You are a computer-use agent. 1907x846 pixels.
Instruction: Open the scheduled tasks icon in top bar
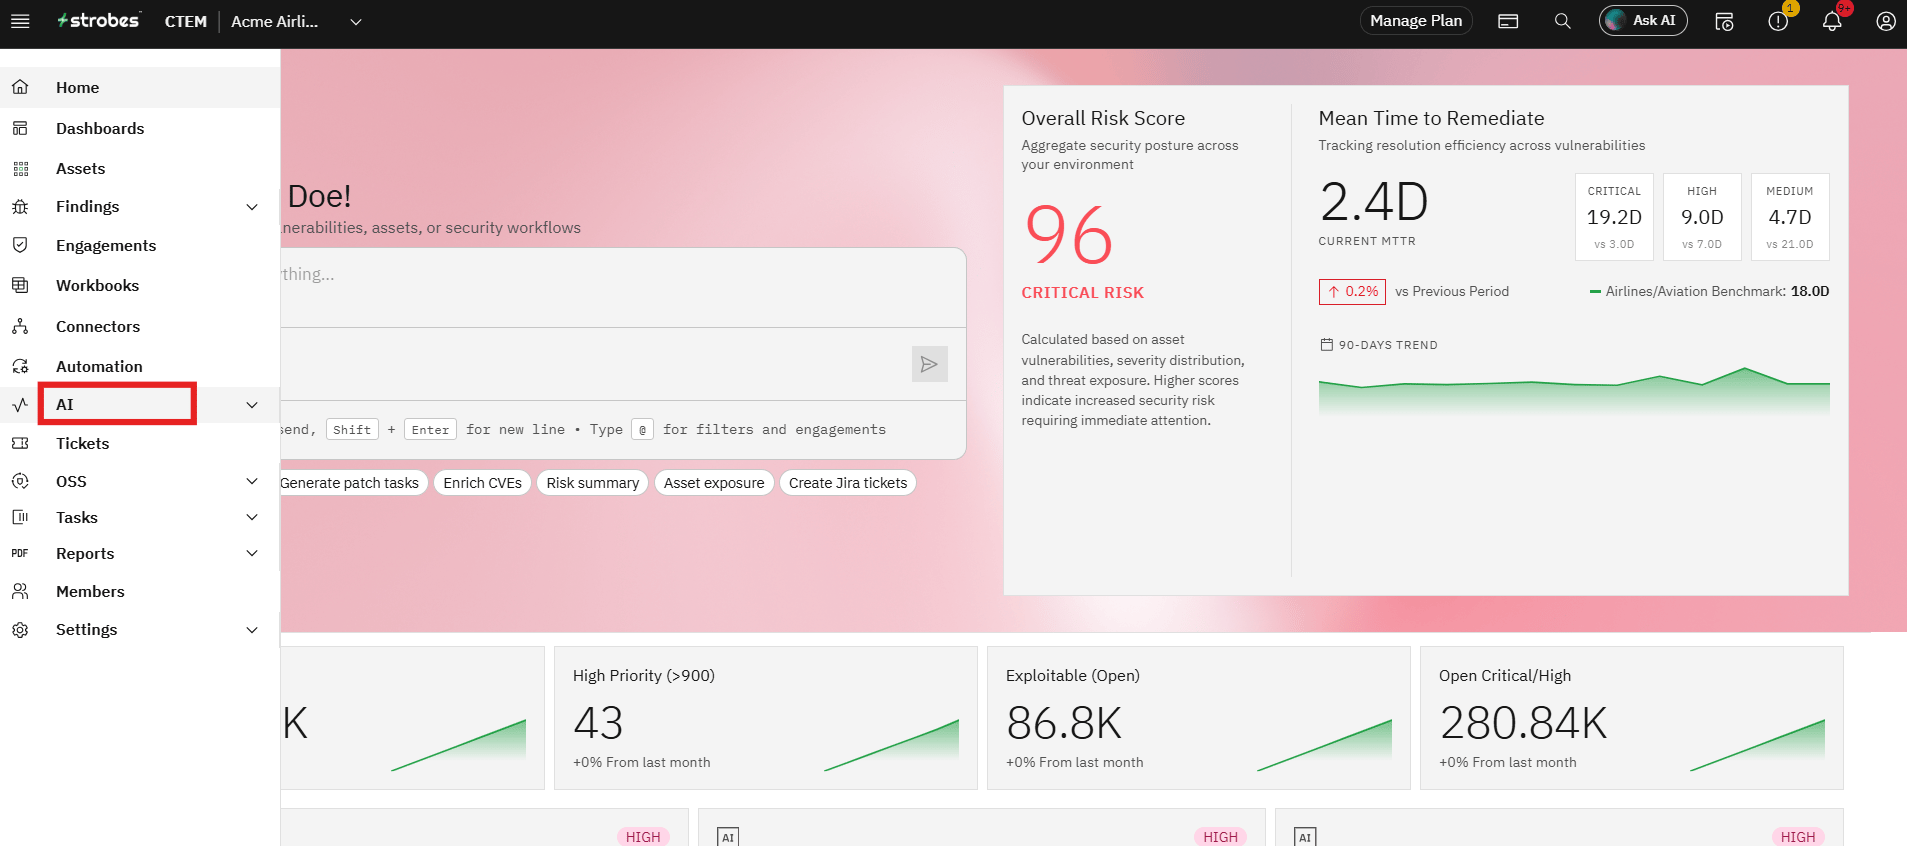coord(1724,21)
